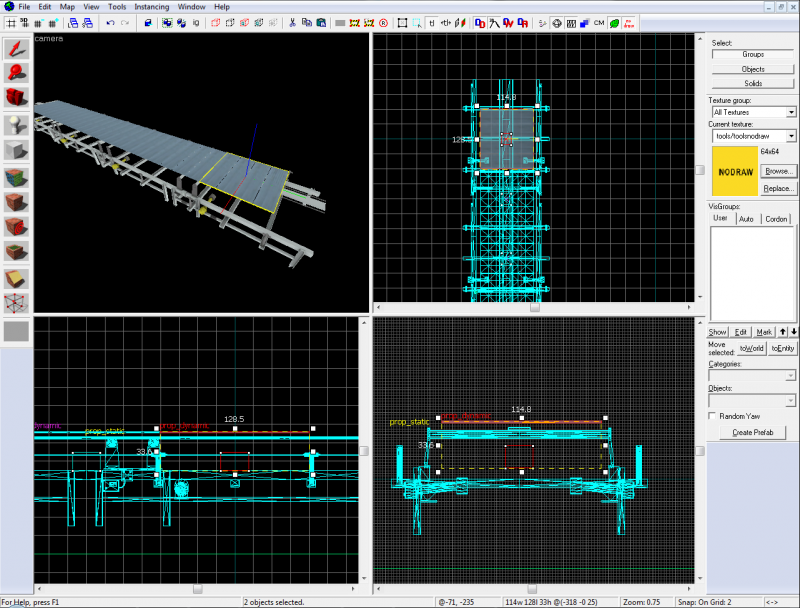The image size is (800, 608).
Task: Select the Entity tool with lightbulb icon
Action: click(x=16, y=124)
